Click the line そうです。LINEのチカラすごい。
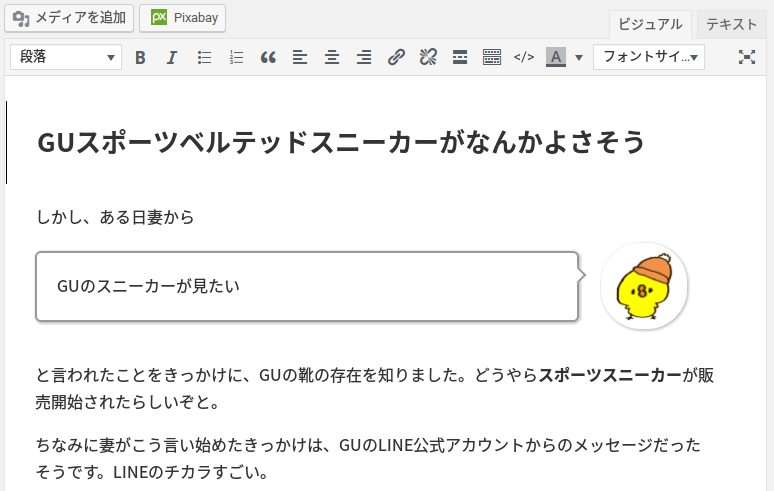The image size is (774, 491). [x=152, y=472]
